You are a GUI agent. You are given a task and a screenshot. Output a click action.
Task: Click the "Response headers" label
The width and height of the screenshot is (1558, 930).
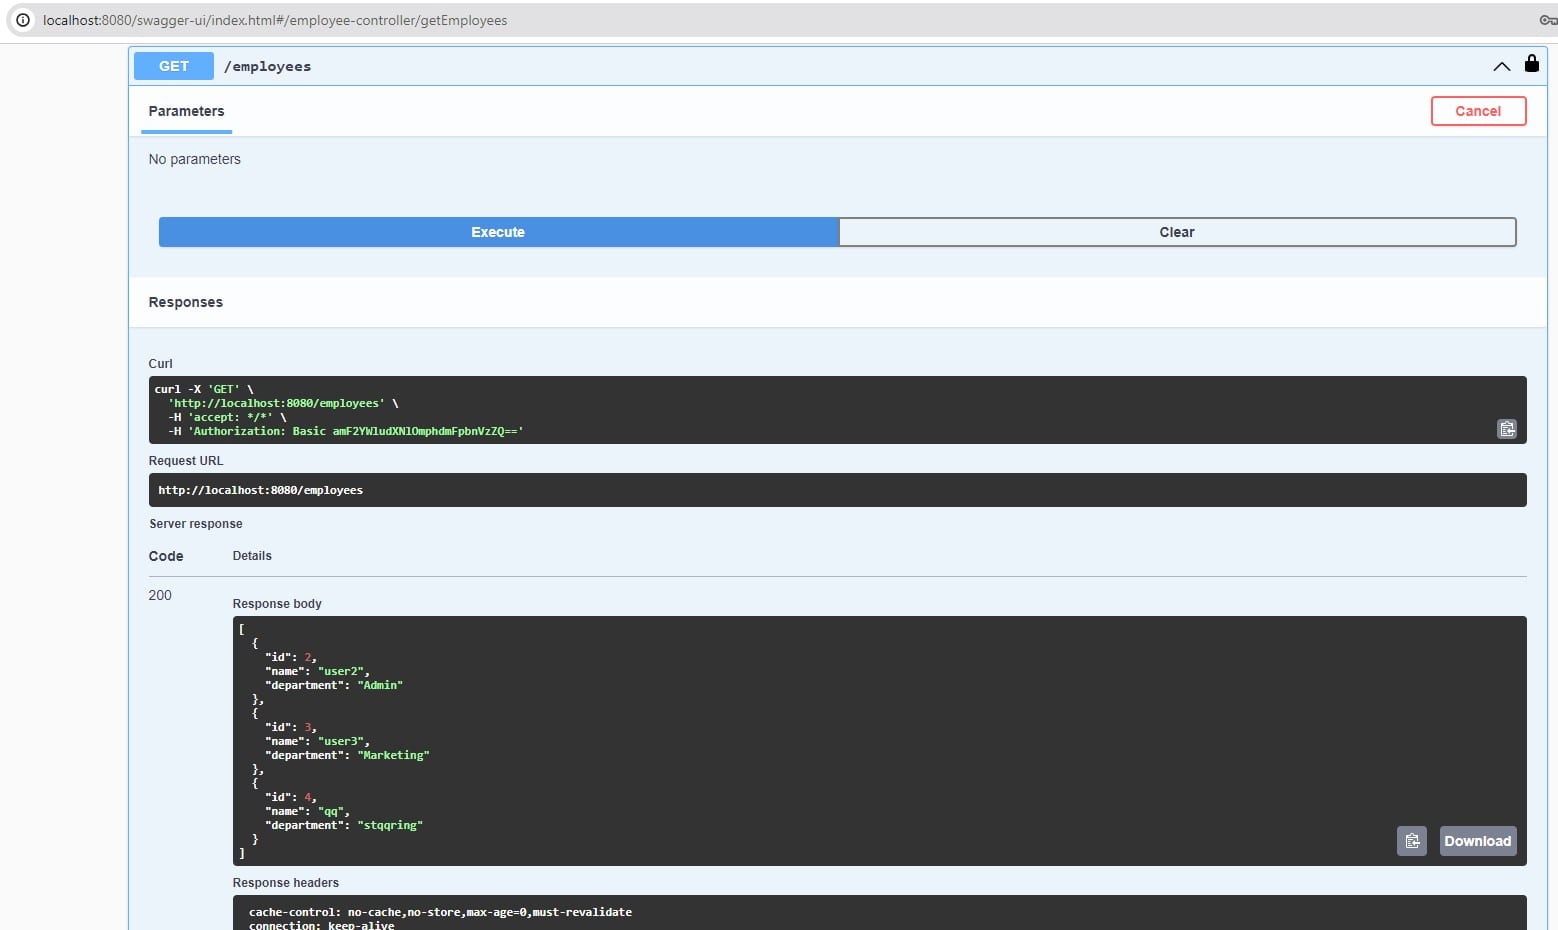[286, 883]
